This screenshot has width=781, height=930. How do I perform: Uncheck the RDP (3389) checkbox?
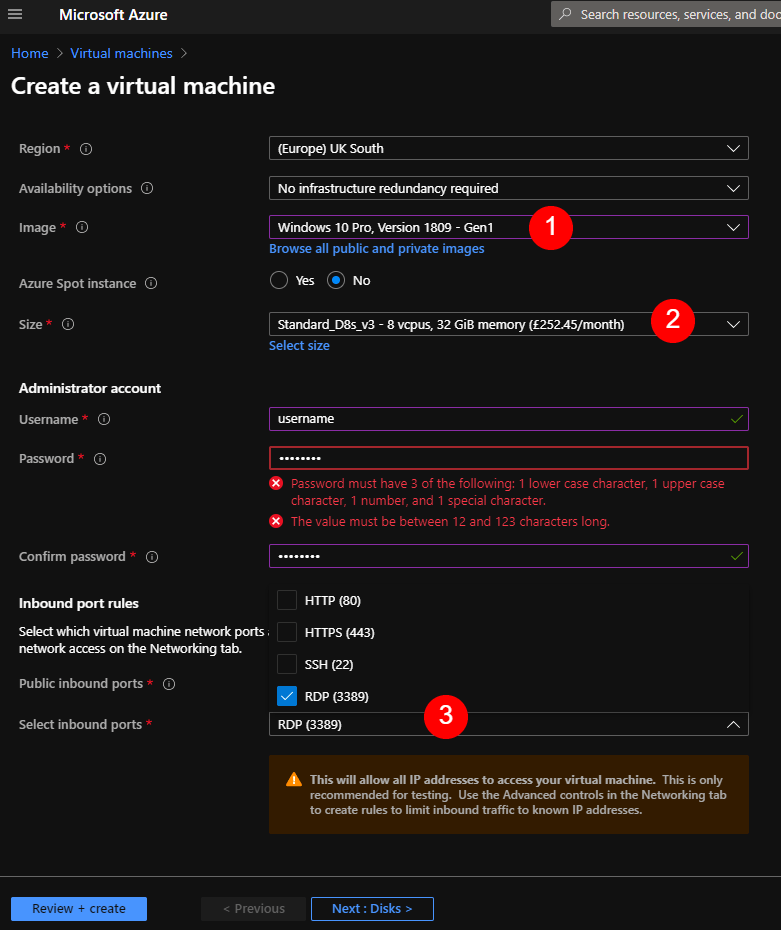tap(287, 696)
